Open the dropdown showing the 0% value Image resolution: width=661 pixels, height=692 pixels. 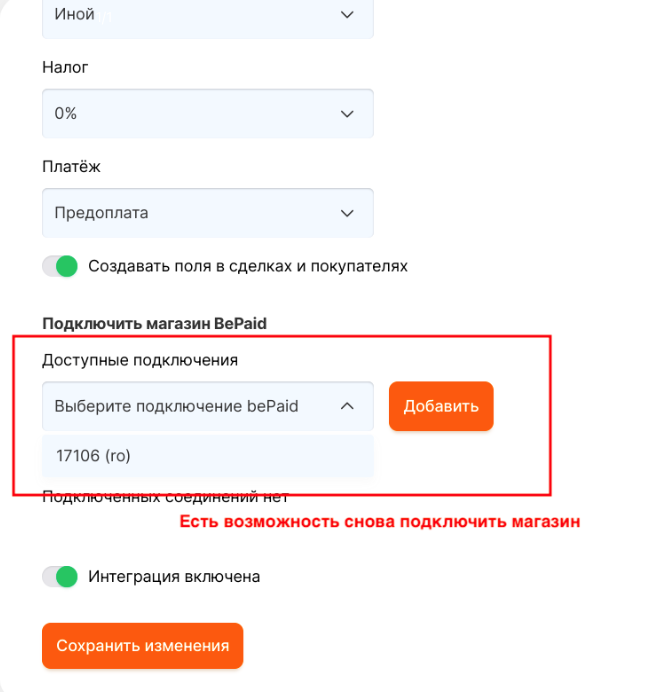click(207, 114)
